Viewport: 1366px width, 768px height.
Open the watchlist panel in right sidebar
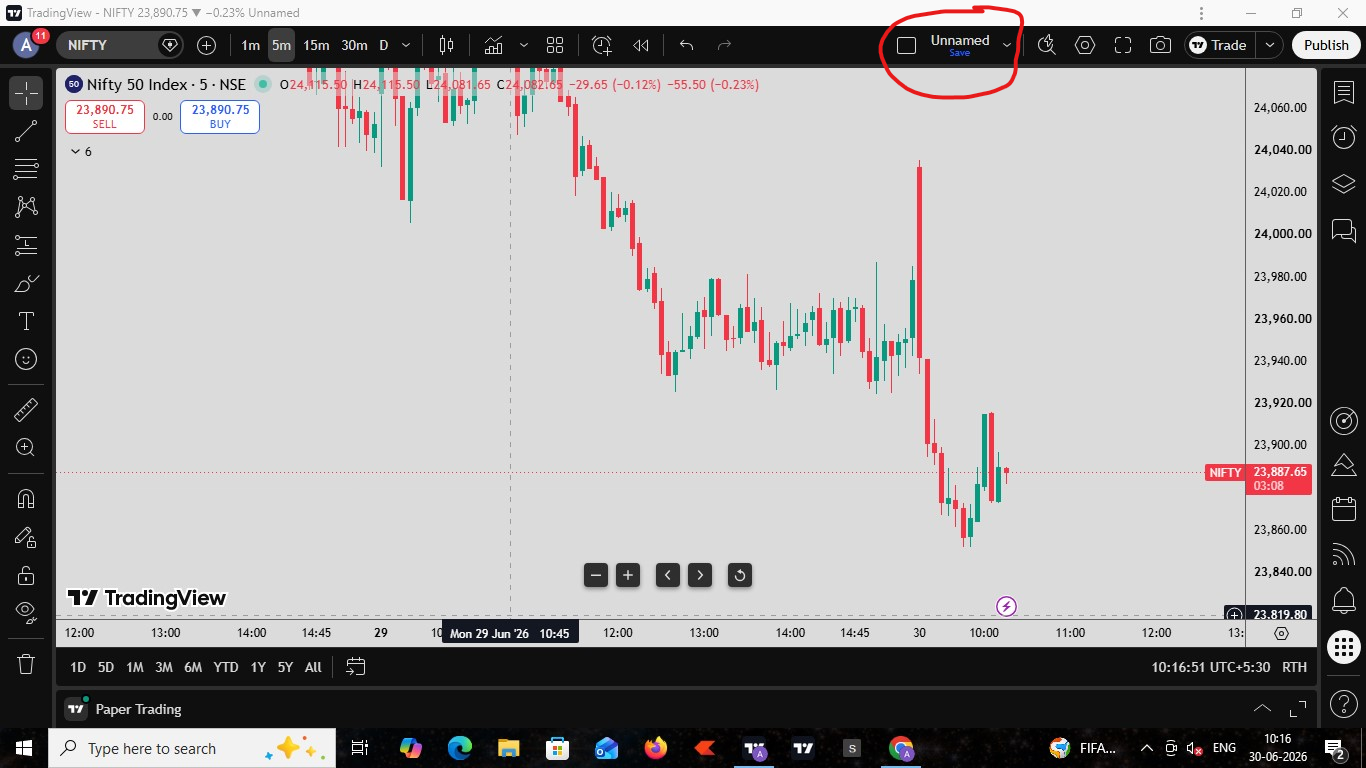[1343, 92]
